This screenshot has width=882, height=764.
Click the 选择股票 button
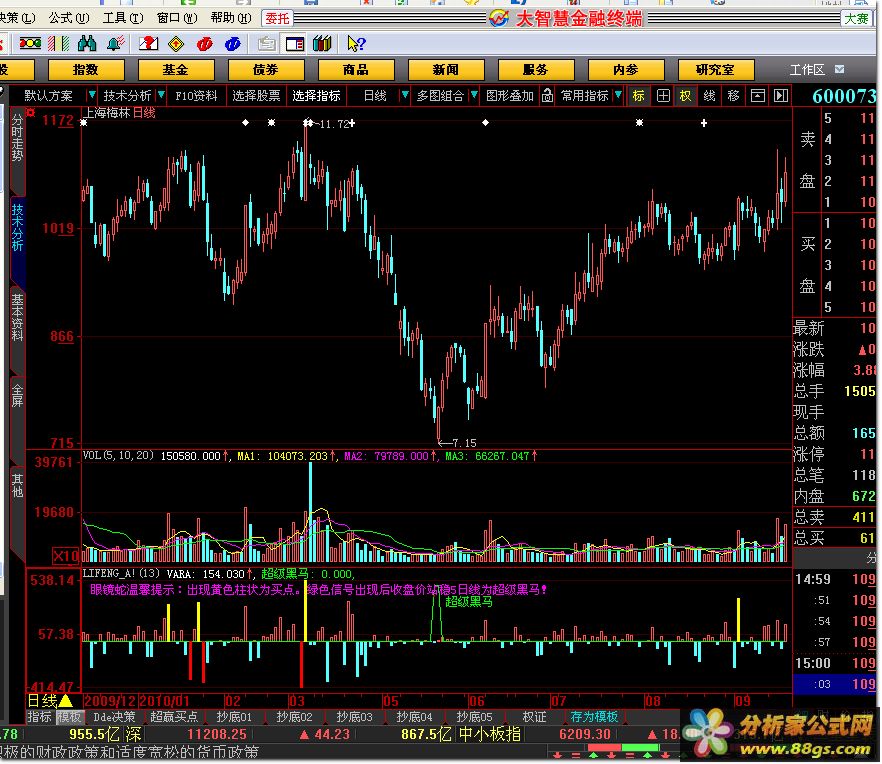coord(256,96)
